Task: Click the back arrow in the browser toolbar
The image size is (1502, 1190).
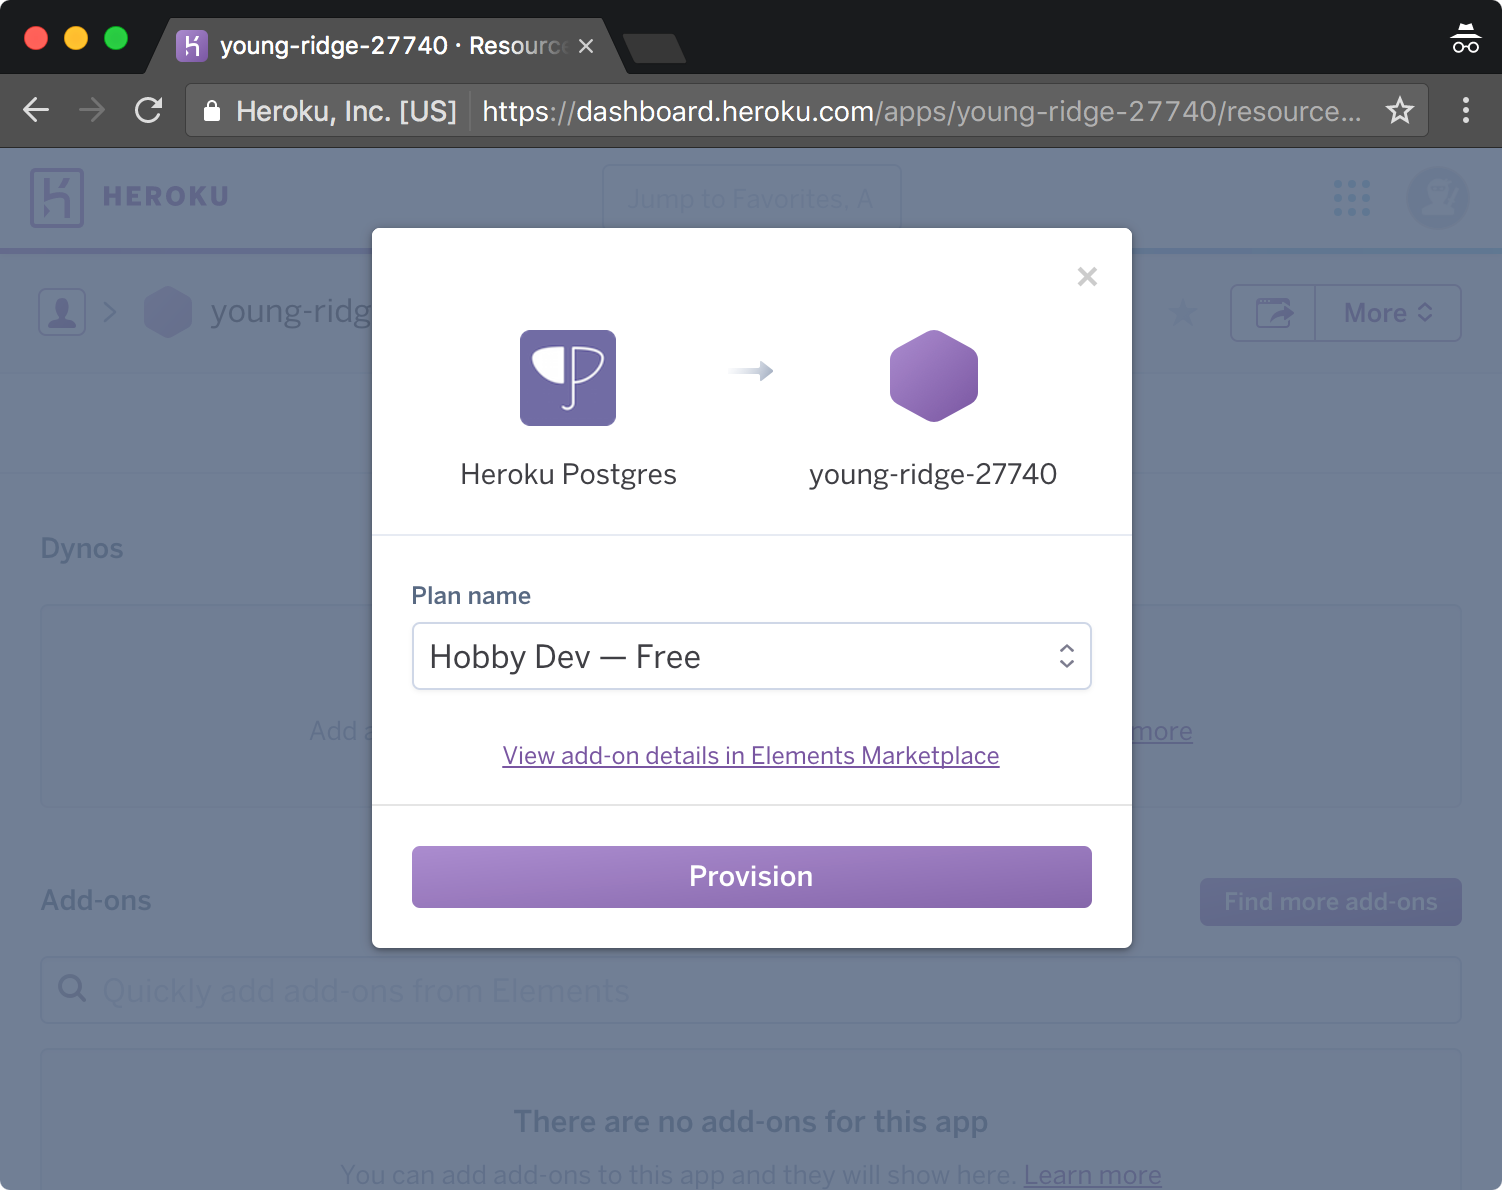Action: [36, 110]
